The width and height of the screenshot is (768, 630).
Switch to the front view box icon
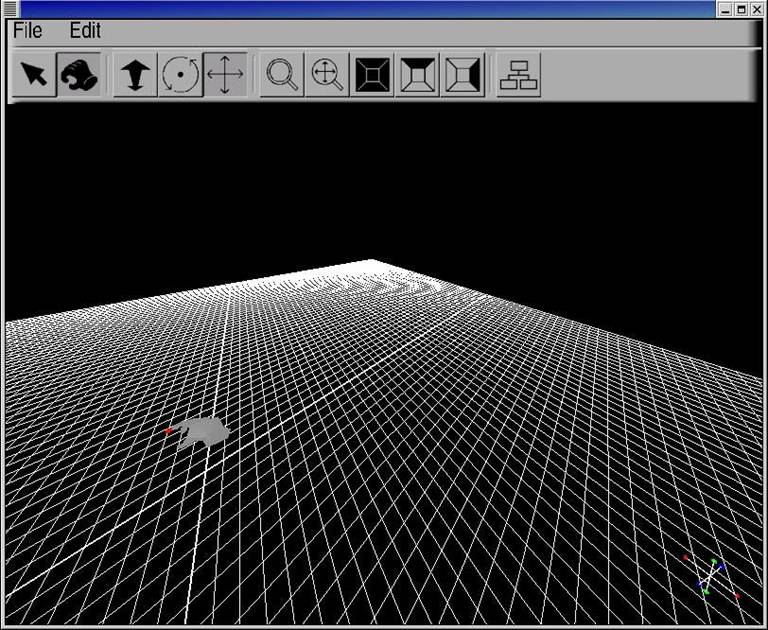click(x=372, y=74)
